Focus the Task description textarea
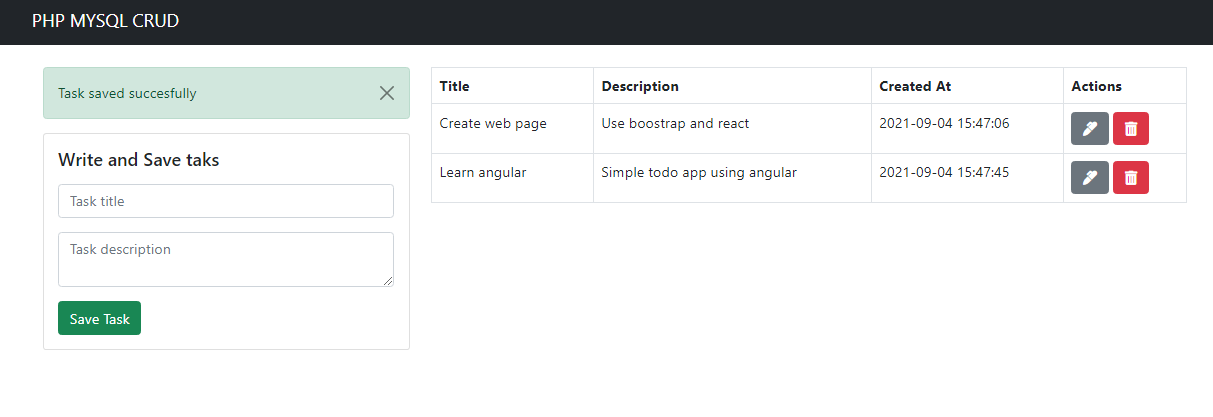The width and height of the screenshot is (1213, 417). click(226, 260)
